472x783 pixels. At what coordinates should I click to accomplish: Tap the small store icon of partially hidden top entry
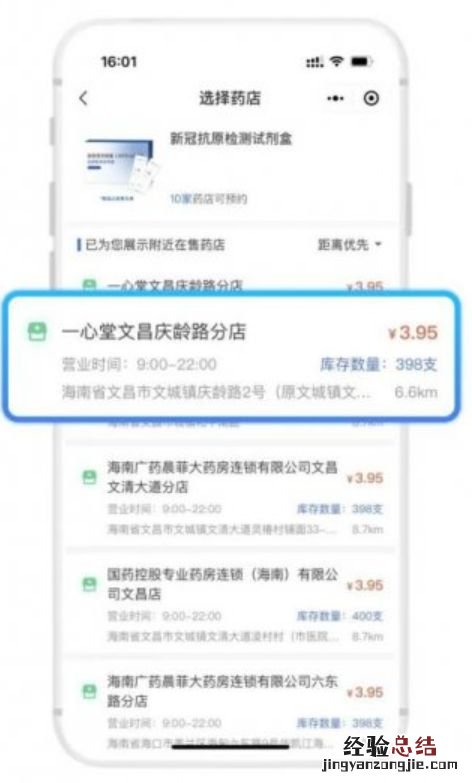click(89, 286)
